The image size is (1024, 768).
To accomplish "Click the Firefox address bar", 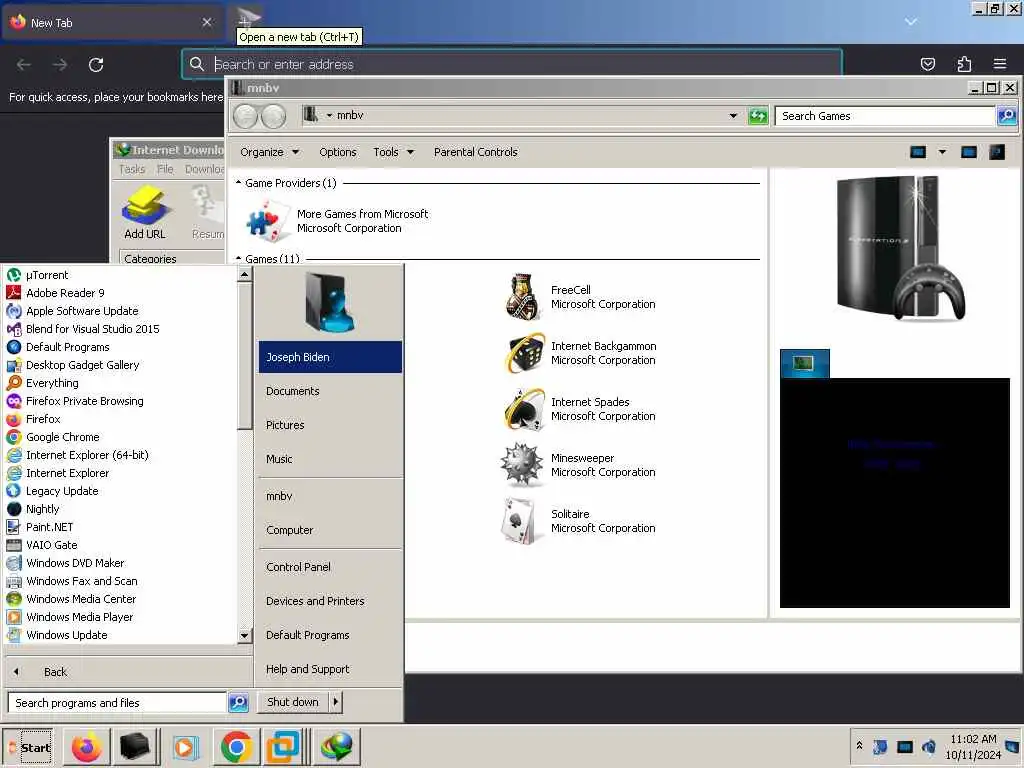I will point(512,64).
